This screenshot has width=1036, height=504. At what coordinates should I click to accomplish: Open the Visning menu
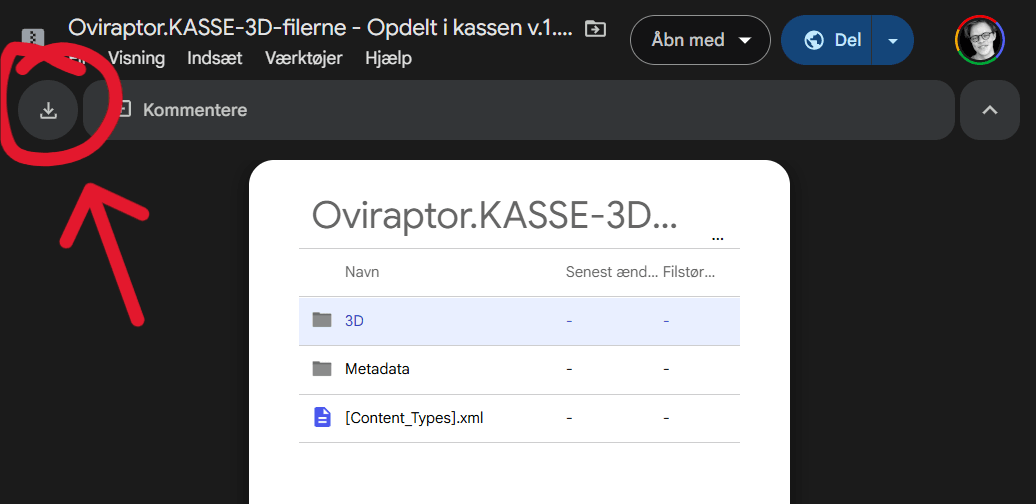(136, 58)
